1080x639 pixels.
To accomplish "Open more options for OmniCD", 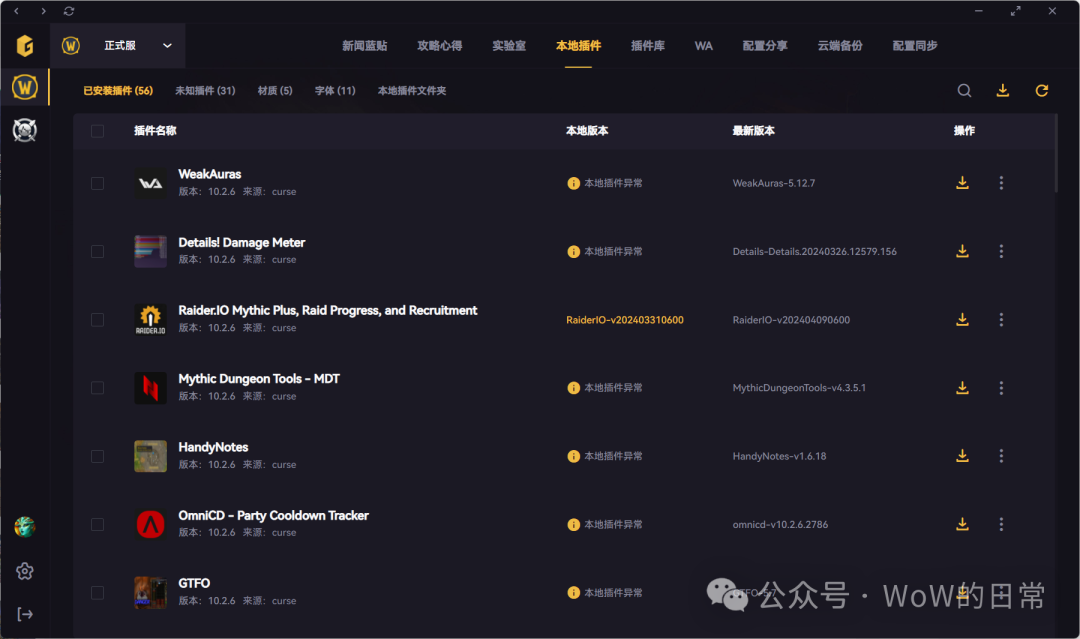I will tap(1001, 524).
